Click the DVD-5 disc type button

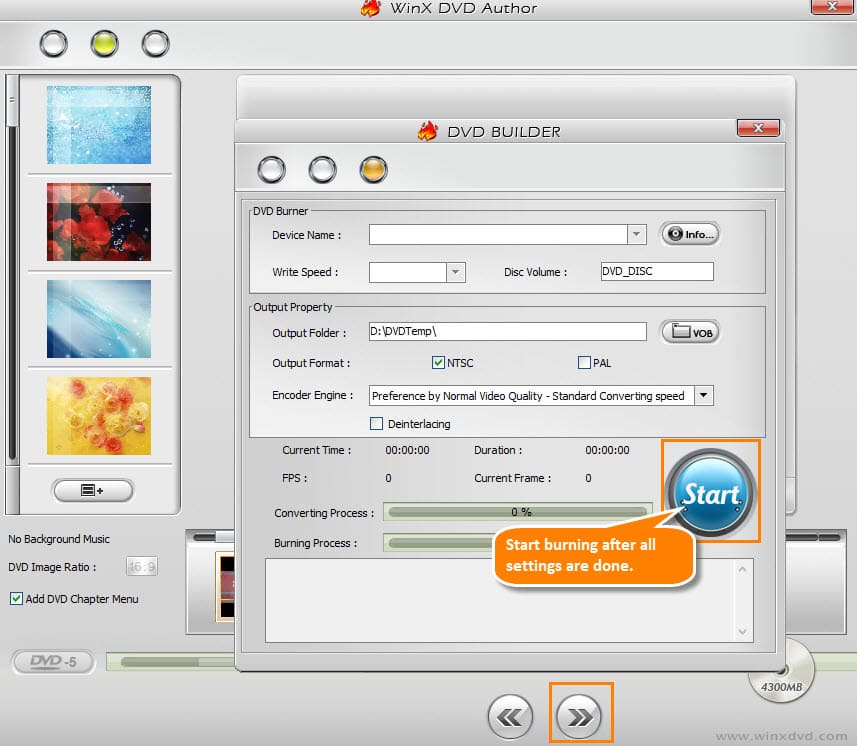(x=53, y=662)
